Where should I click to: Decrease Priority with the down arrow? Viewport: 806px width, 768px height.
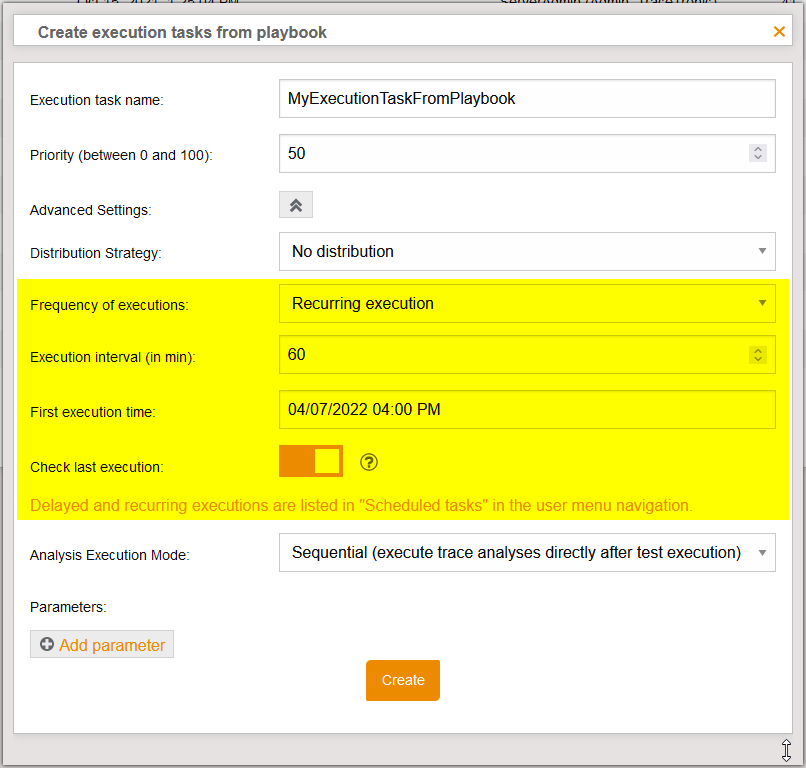tap(758, 158)
